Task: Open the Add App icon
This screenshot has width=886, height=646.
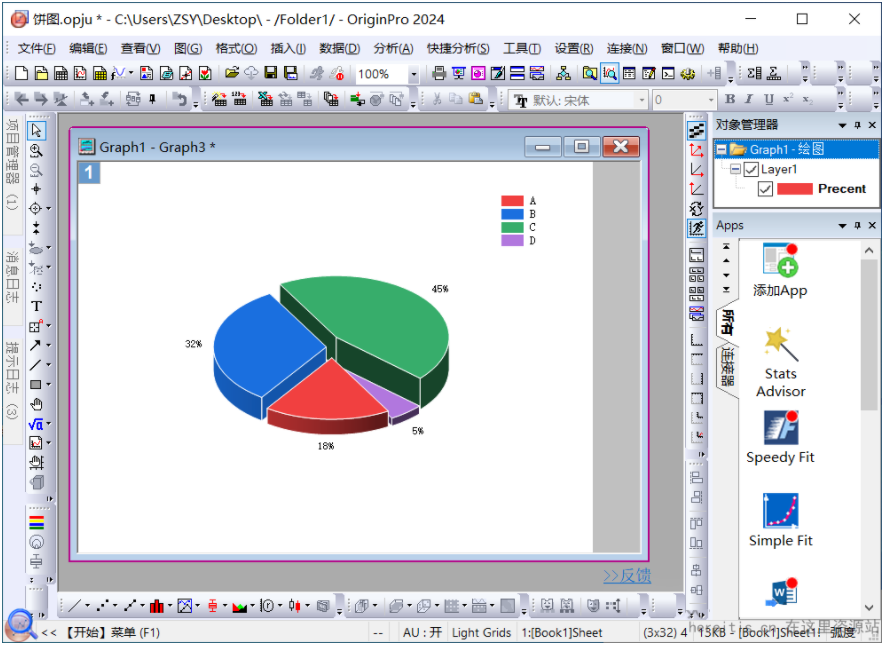Action: coord(780,270)
